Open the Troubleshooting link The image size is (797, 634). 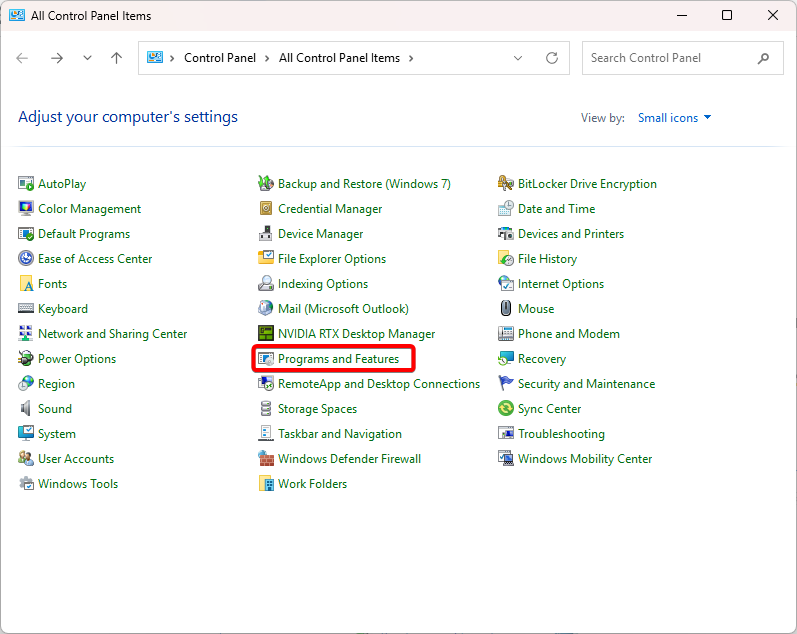coord(561,433)
